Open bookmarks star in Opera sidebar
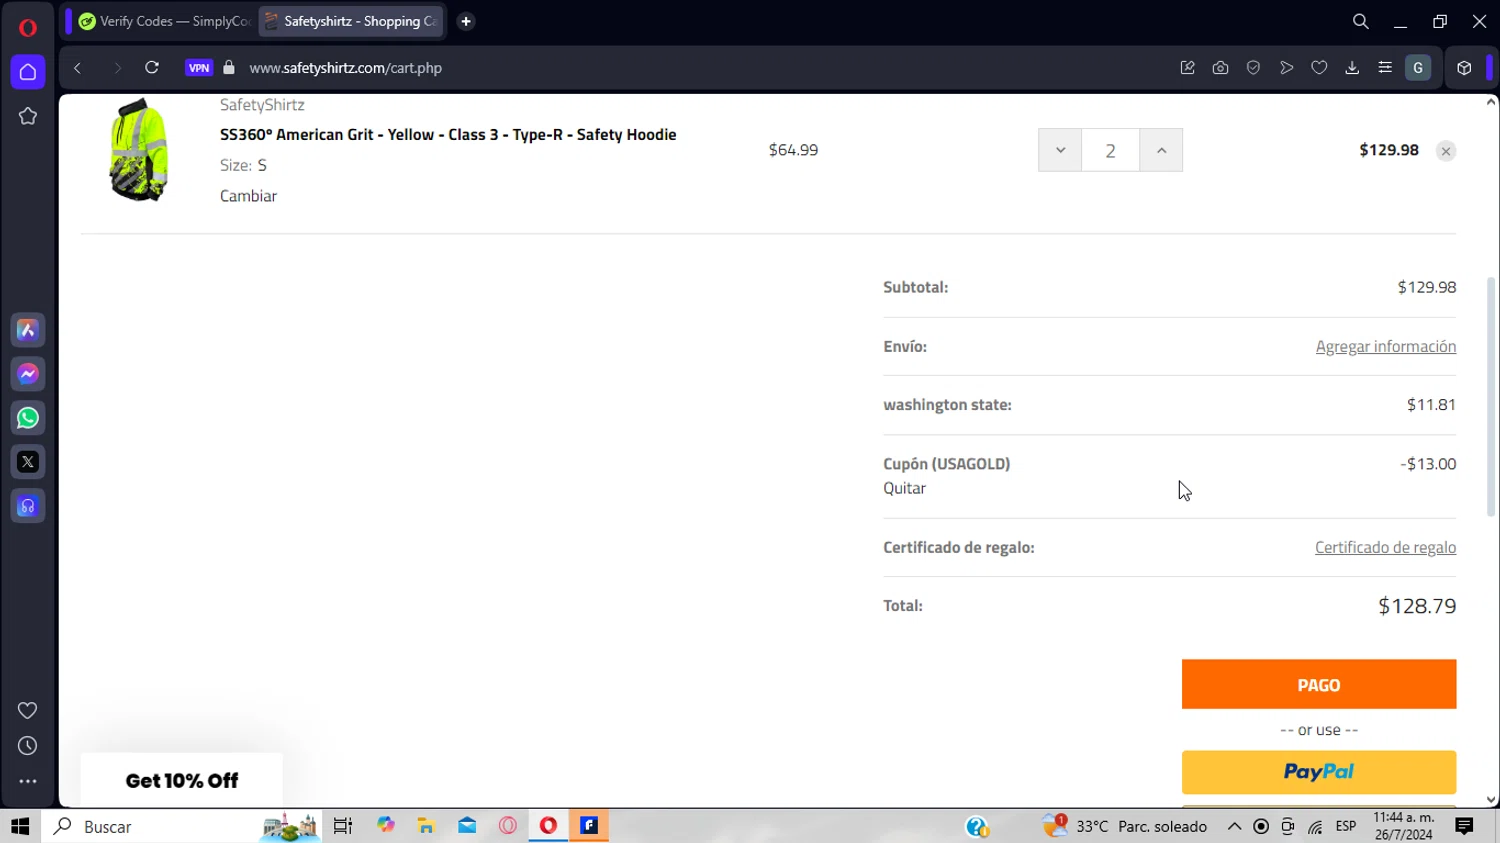 point(28,117)
